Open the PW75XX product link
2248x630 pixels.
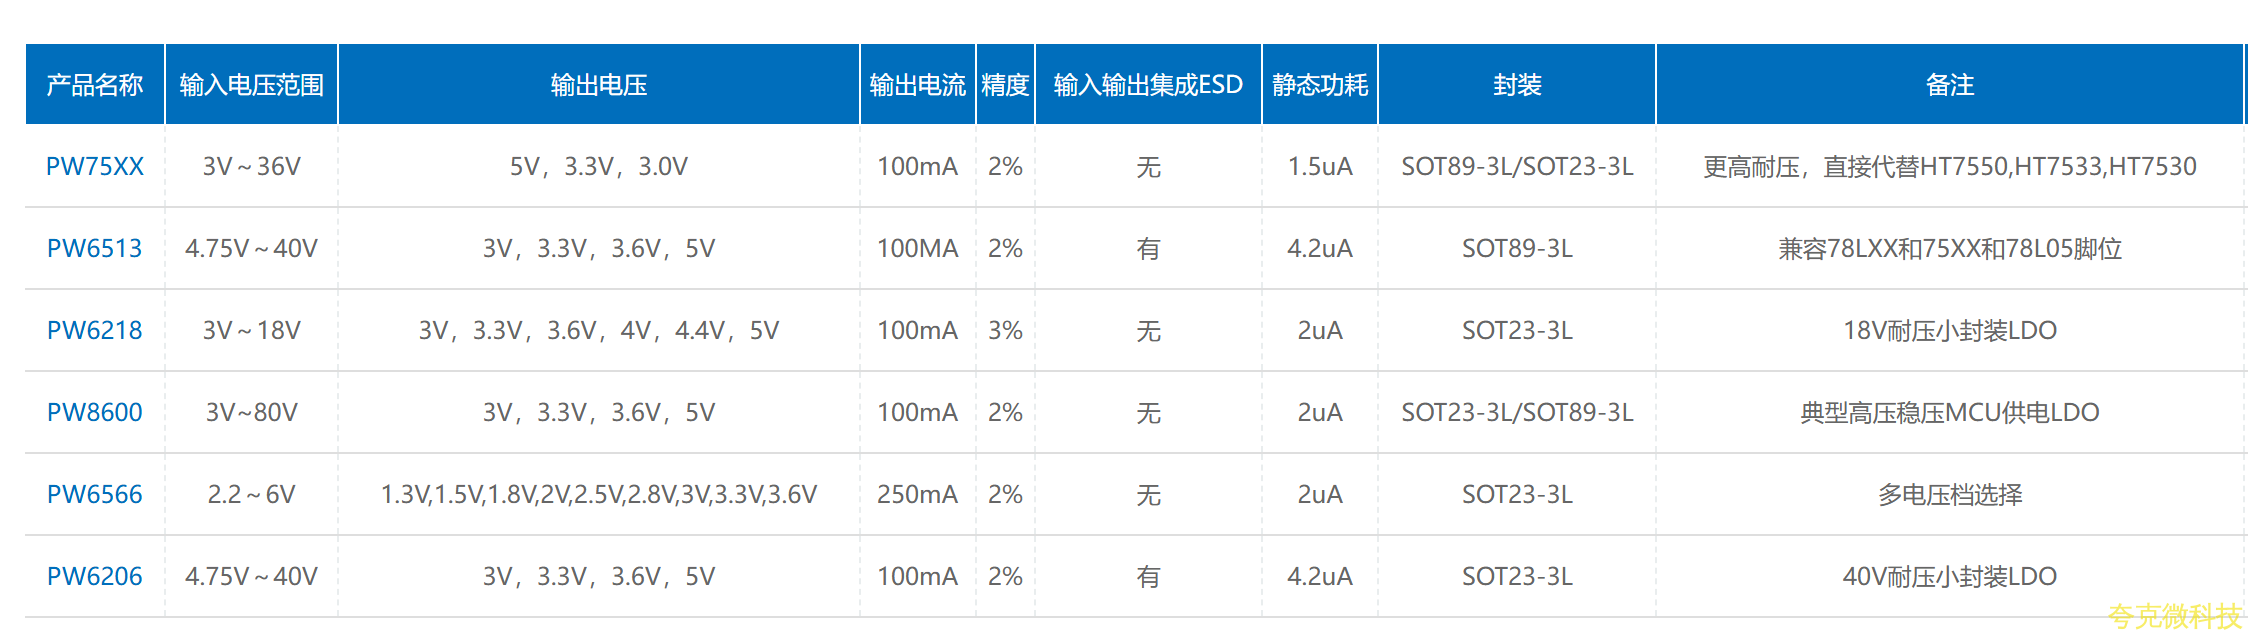[x=95, y=166]
